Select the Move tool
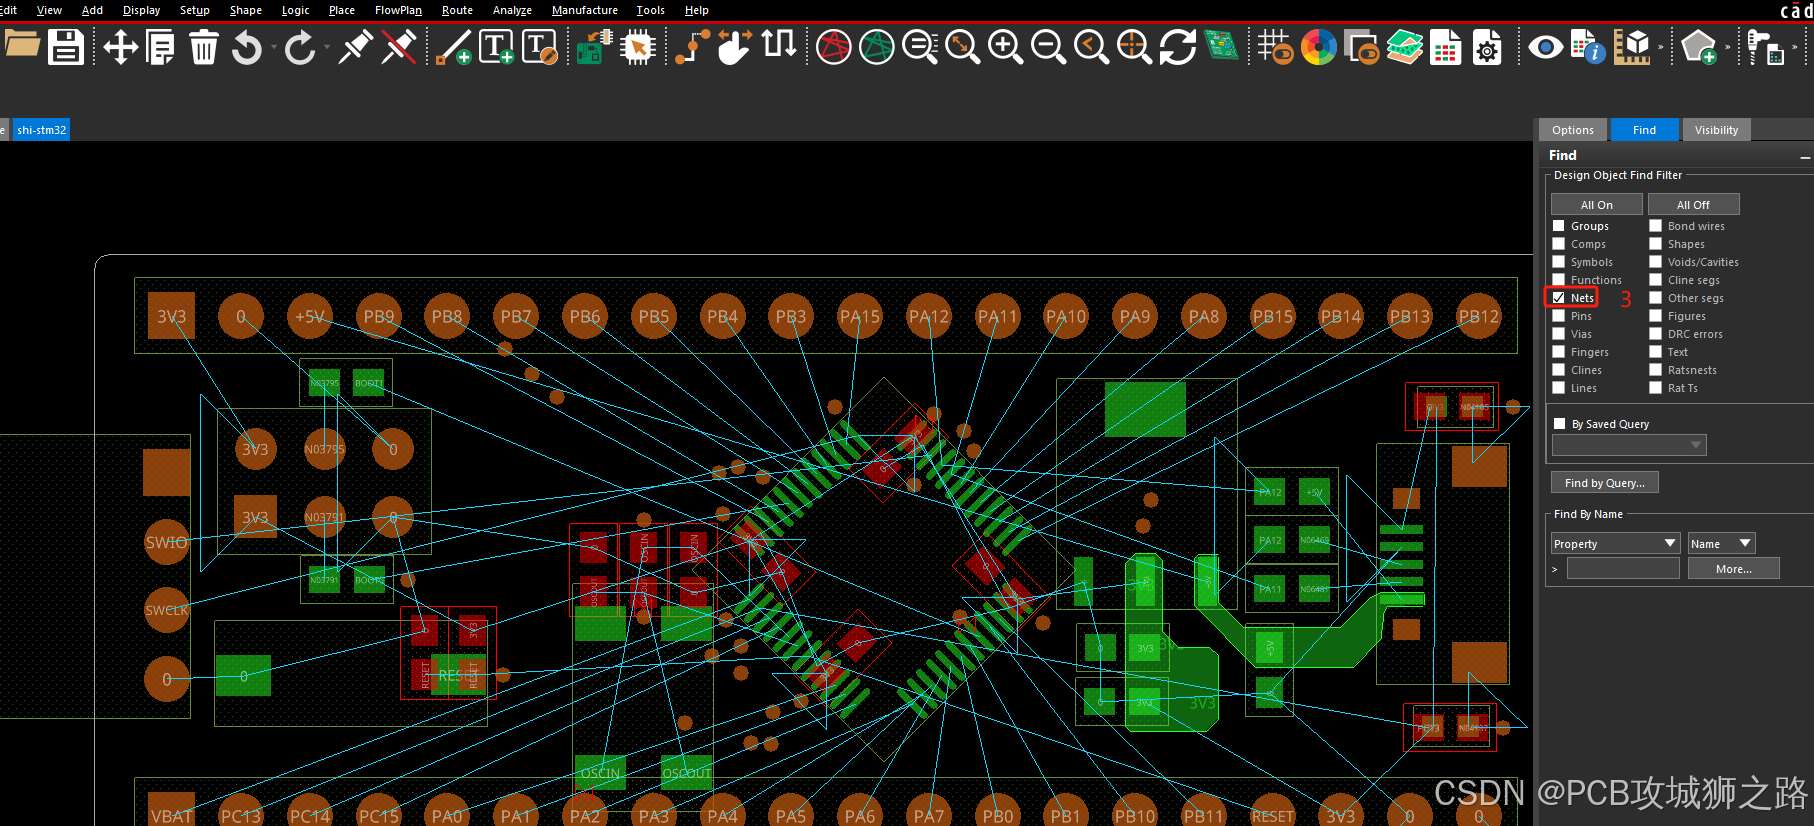Viewport: 1814px width, 826px height. pyautogui.click(x=120, y=47)
